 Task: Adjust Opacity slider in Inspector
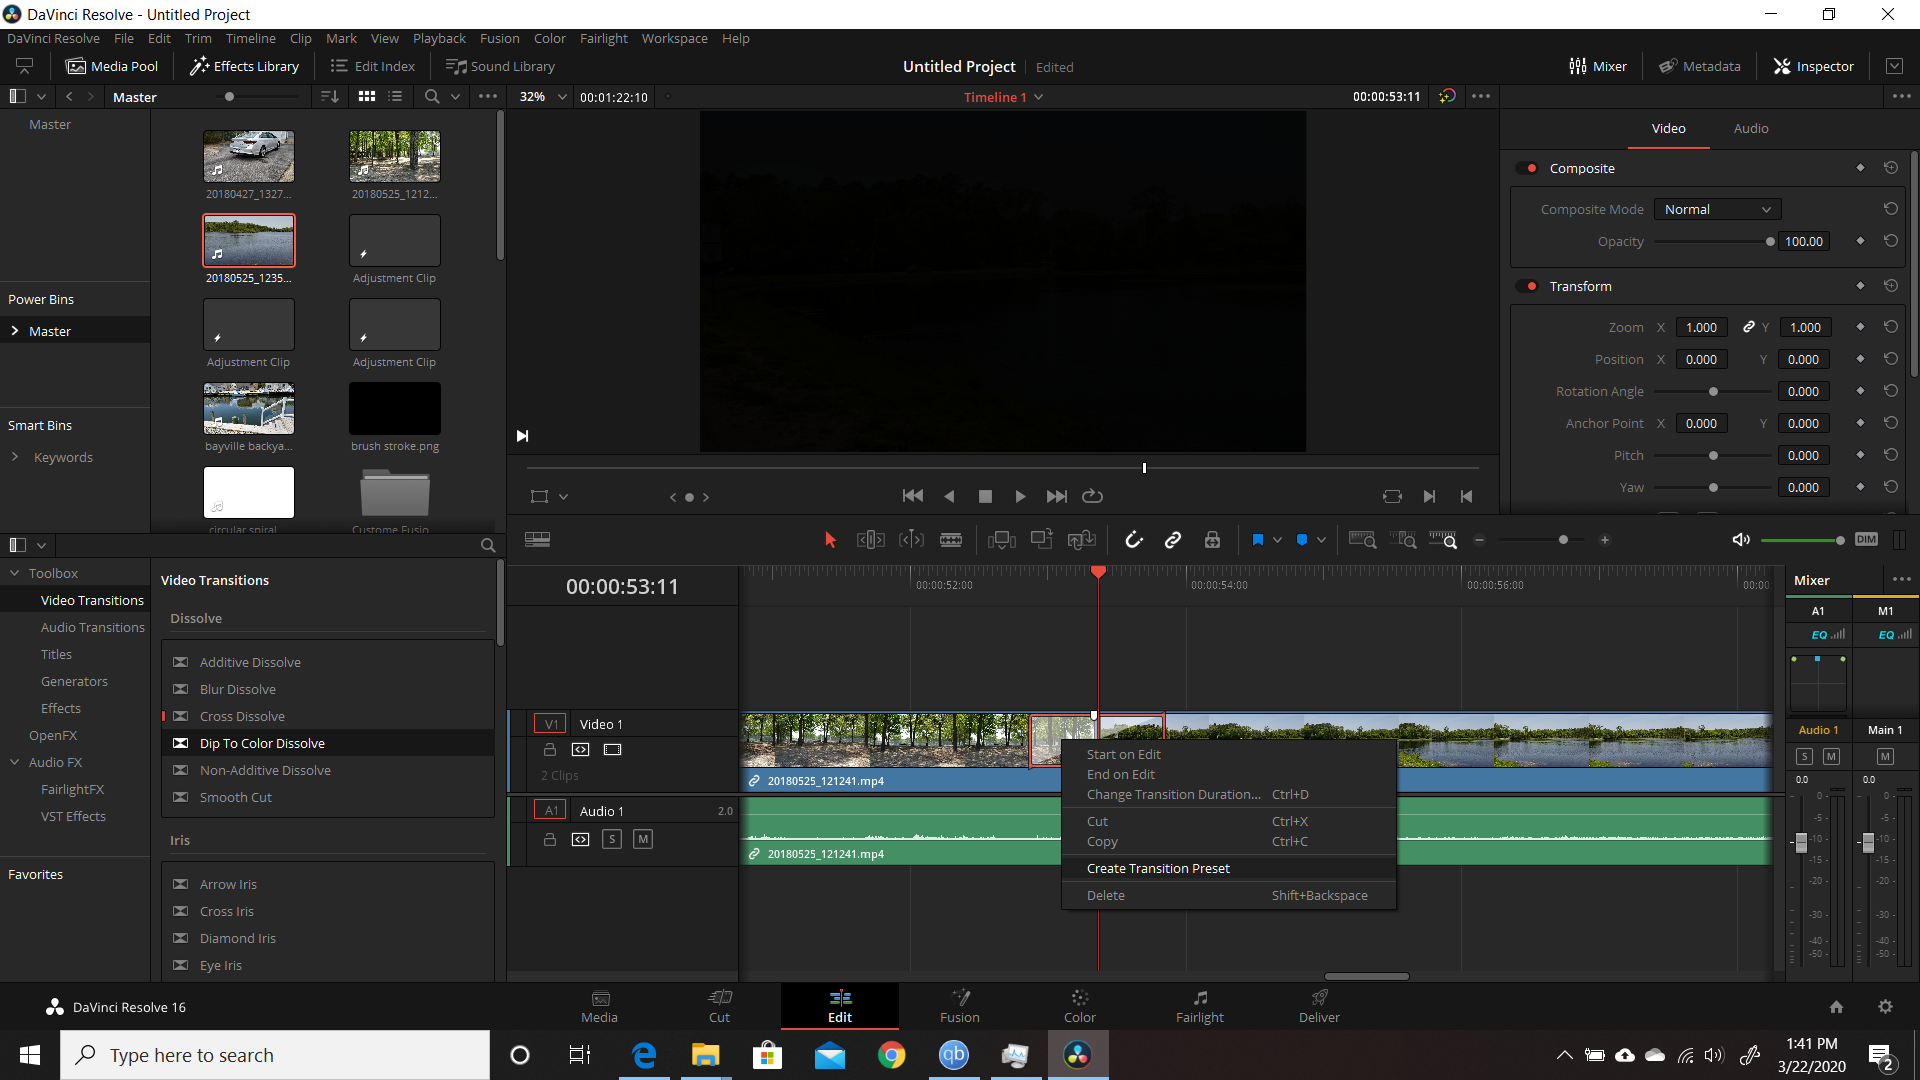click(1770, 241)
